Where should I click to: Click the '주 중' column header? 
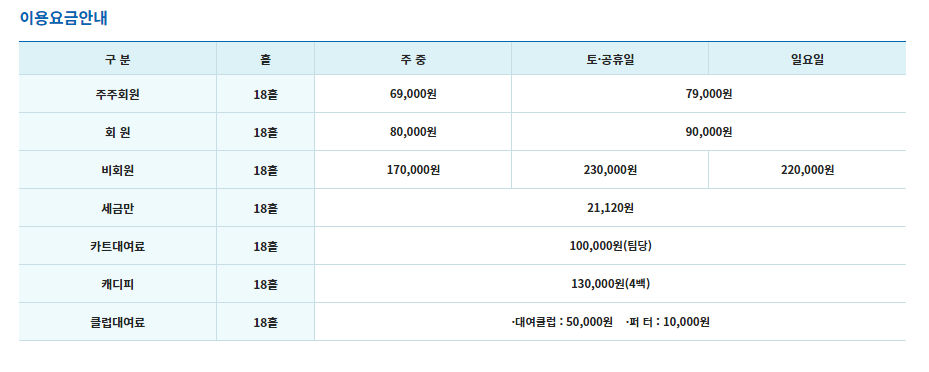(x=413, y=59)
